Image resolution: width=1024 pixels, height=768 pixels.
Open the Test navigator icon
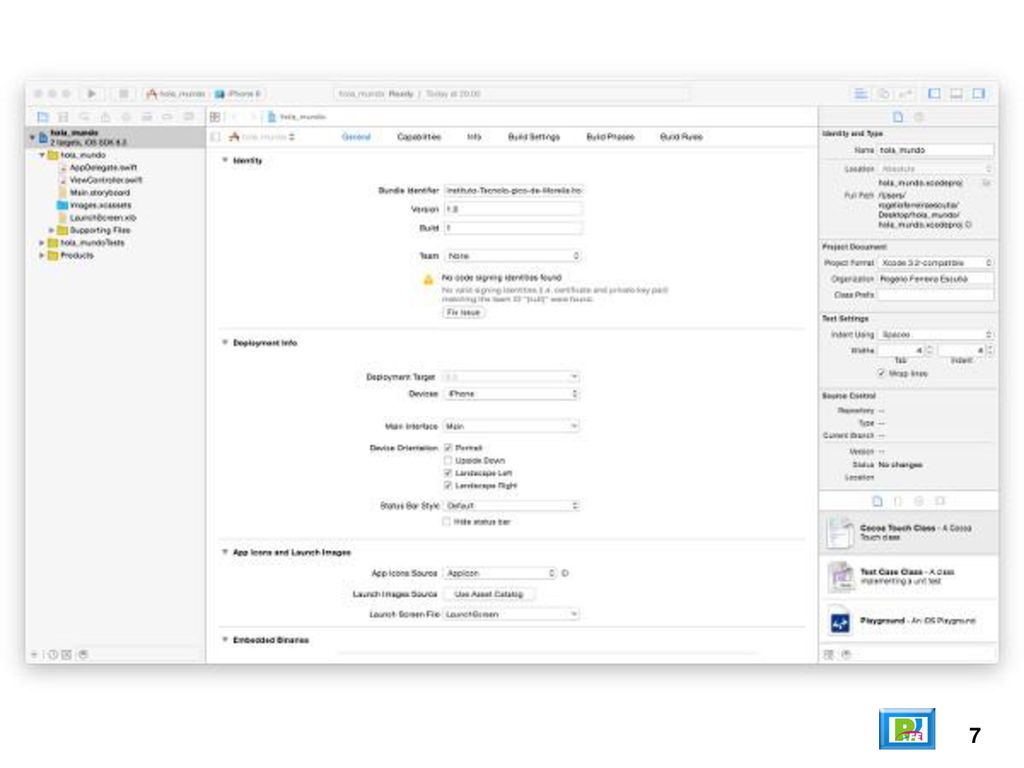click(126, 117)
